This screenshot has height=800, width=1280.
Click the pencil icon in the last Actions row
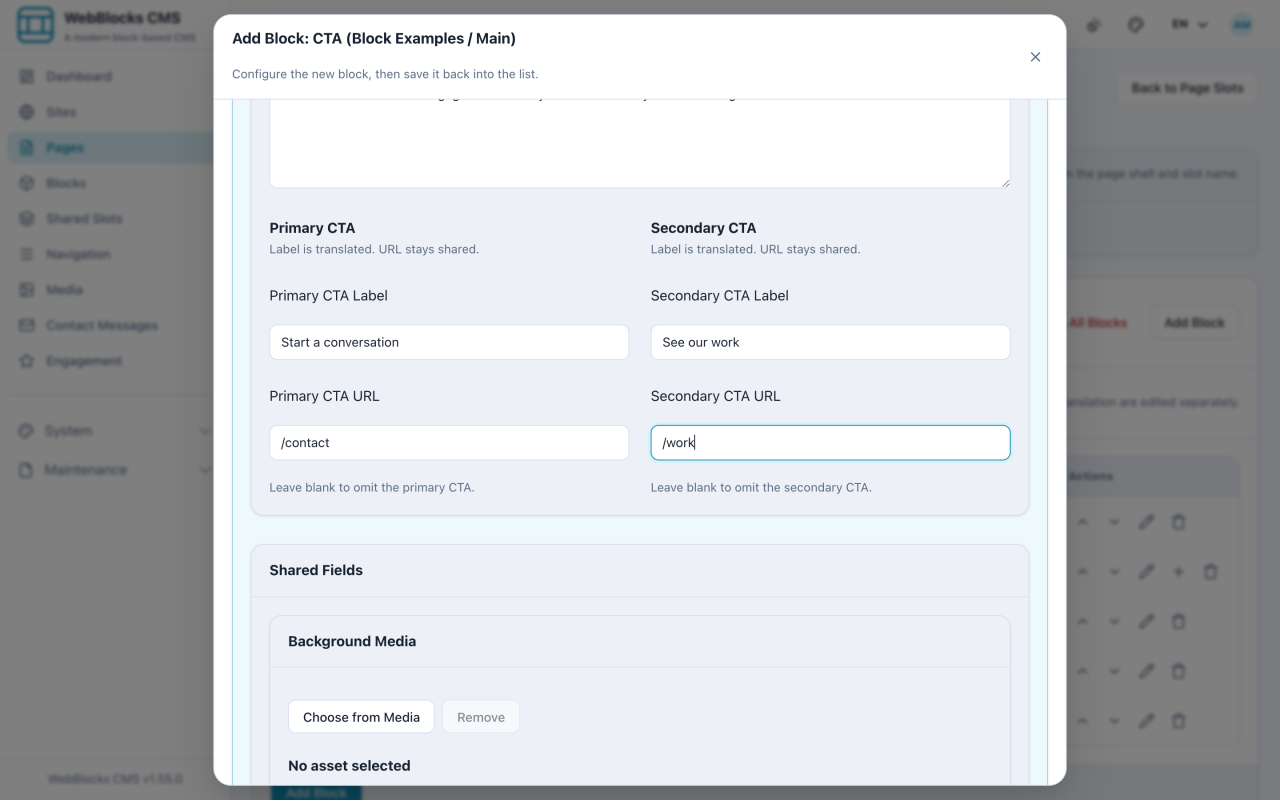click(1146, 720)
